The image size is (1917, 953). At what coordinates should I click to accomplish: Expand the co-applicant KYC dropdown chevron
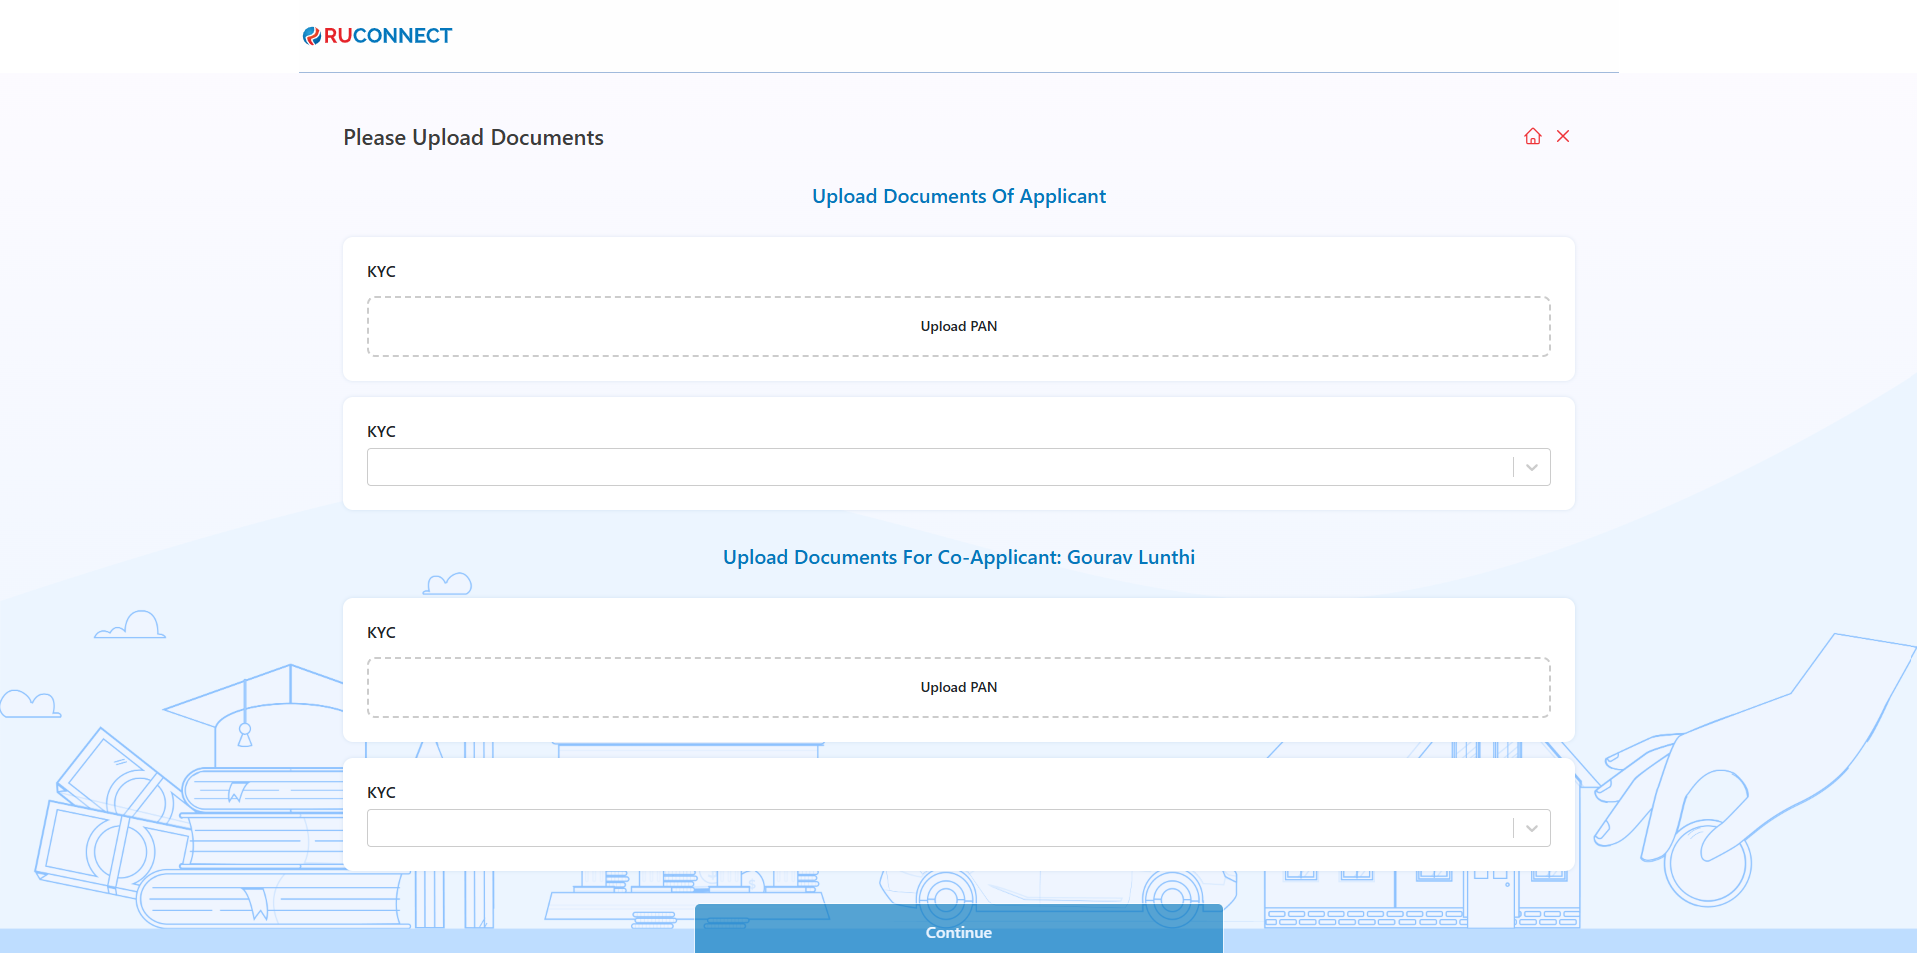coord(1531,828)
